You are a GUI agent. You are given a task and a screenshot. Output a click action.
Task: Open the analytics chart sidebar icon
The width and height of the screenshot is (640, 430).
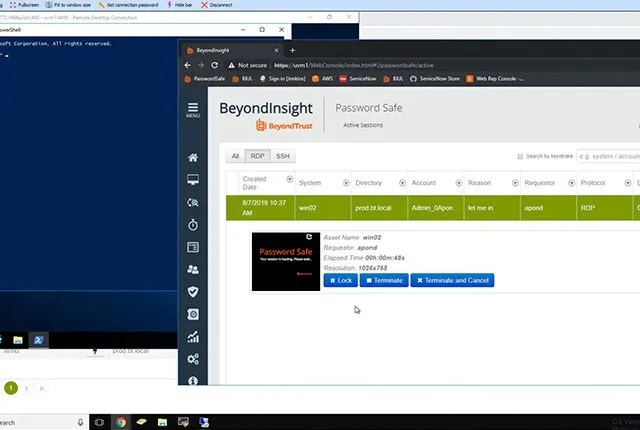pos(193,337)
